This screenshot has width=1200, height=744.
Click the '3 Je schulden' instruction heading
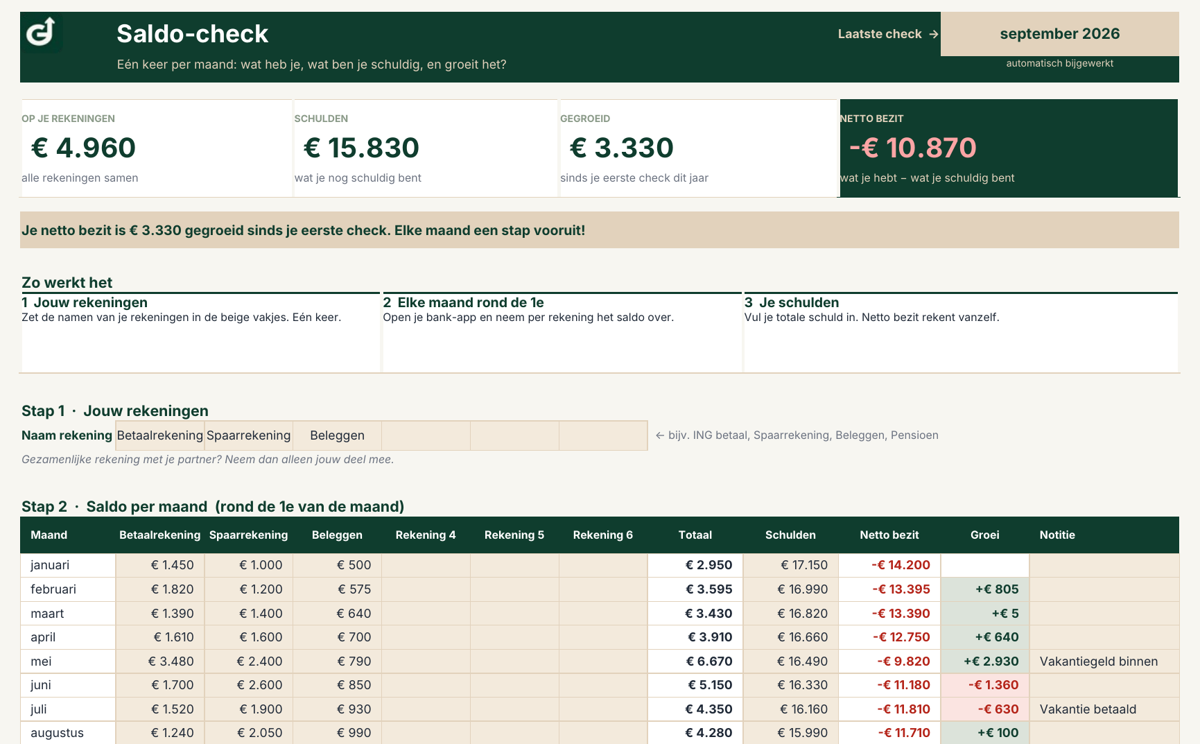pyautogui.click(x=791, y=302)
